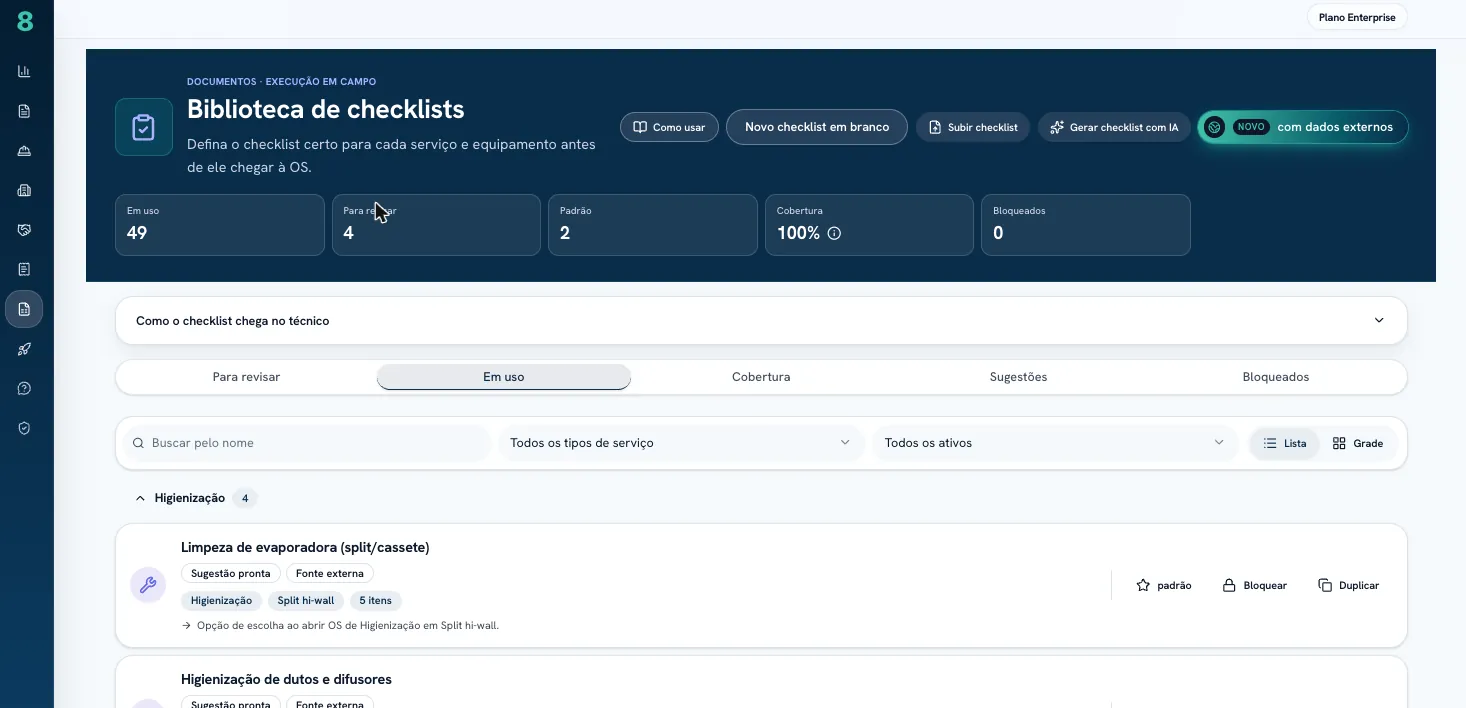
Task: Select the Sugestões tab
Action: pos(1018,377)
